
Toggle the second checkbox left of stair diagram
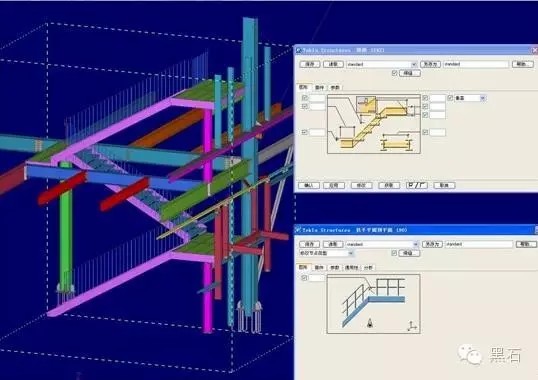(304, 106)
